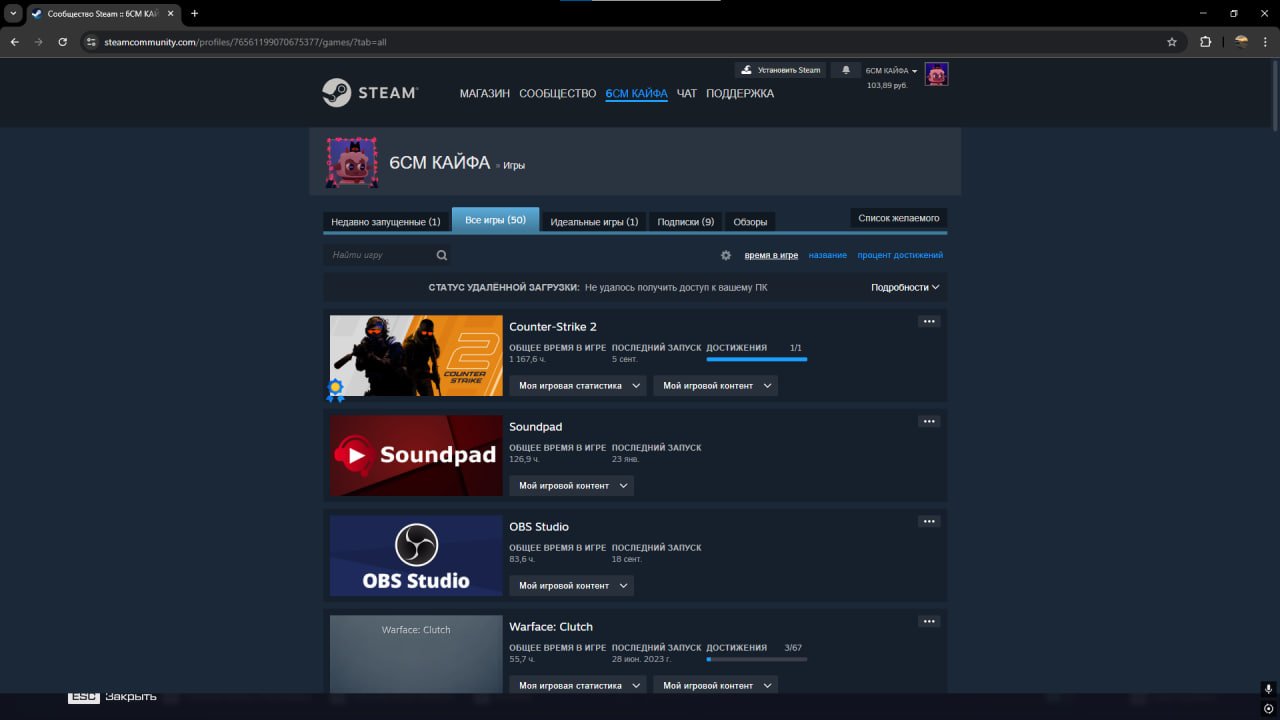Open the 'Подписки (9)' tab

685,221
